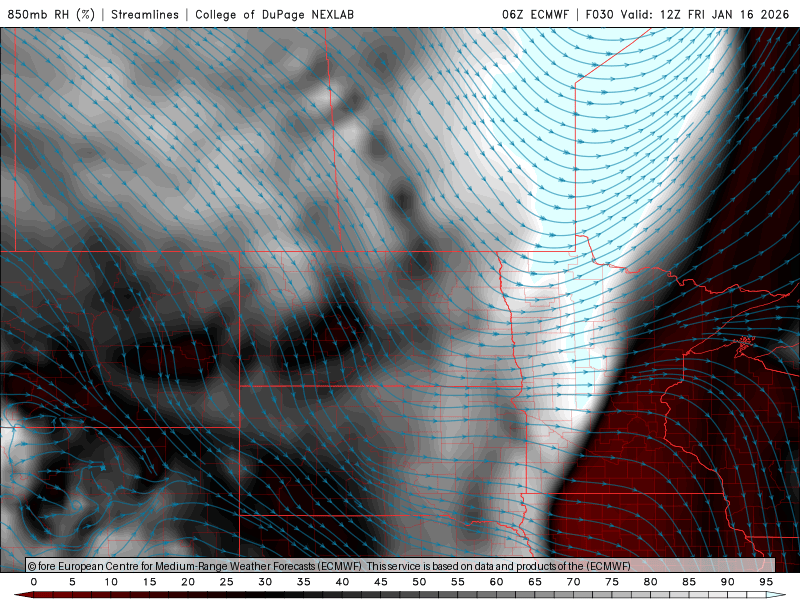Click colorbar label '5'
The image size is (800, 600).
point(72,582)
